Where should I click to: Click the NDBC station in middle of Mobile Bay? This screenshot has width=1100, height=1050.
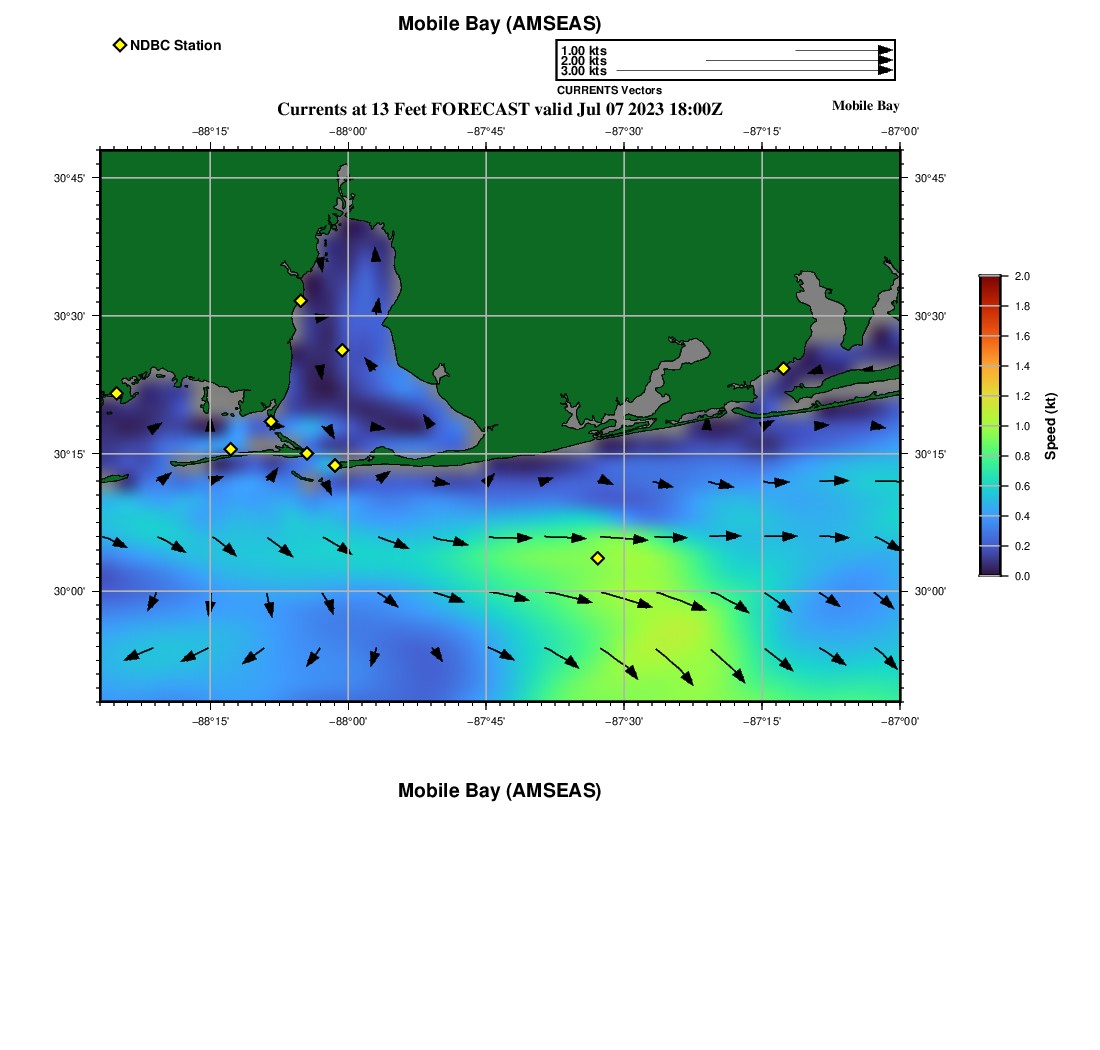pos(342,350)
